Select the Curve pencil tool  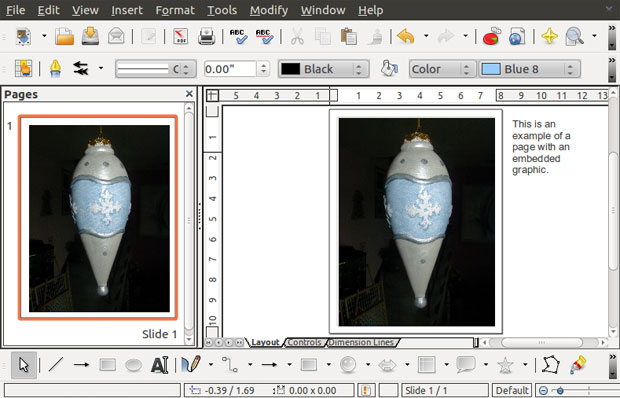click(191, 364)
